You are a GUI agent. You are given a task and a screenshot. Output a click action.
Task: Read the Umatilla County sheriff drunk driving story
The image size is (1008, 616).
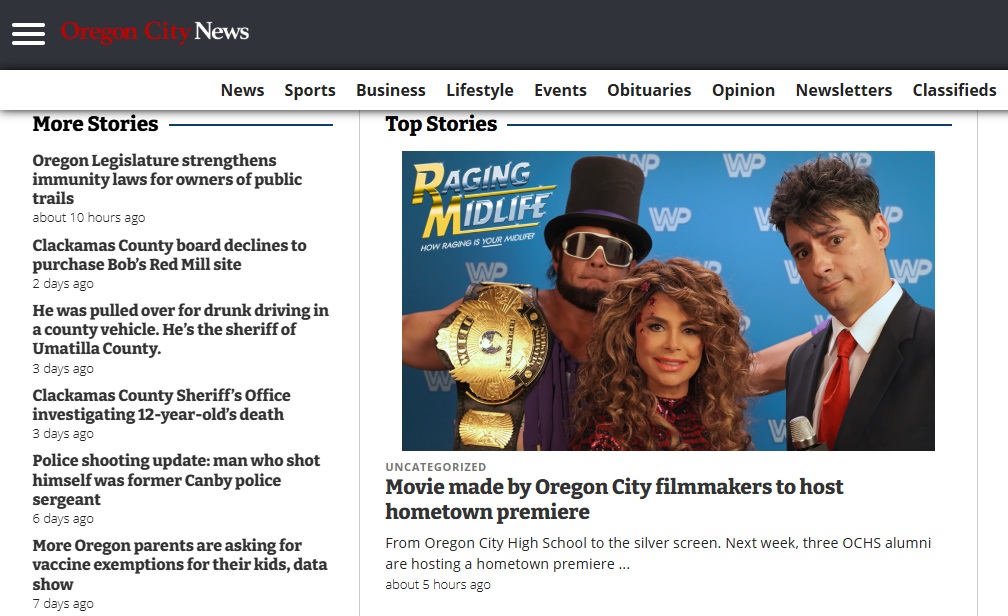[181, 329]
